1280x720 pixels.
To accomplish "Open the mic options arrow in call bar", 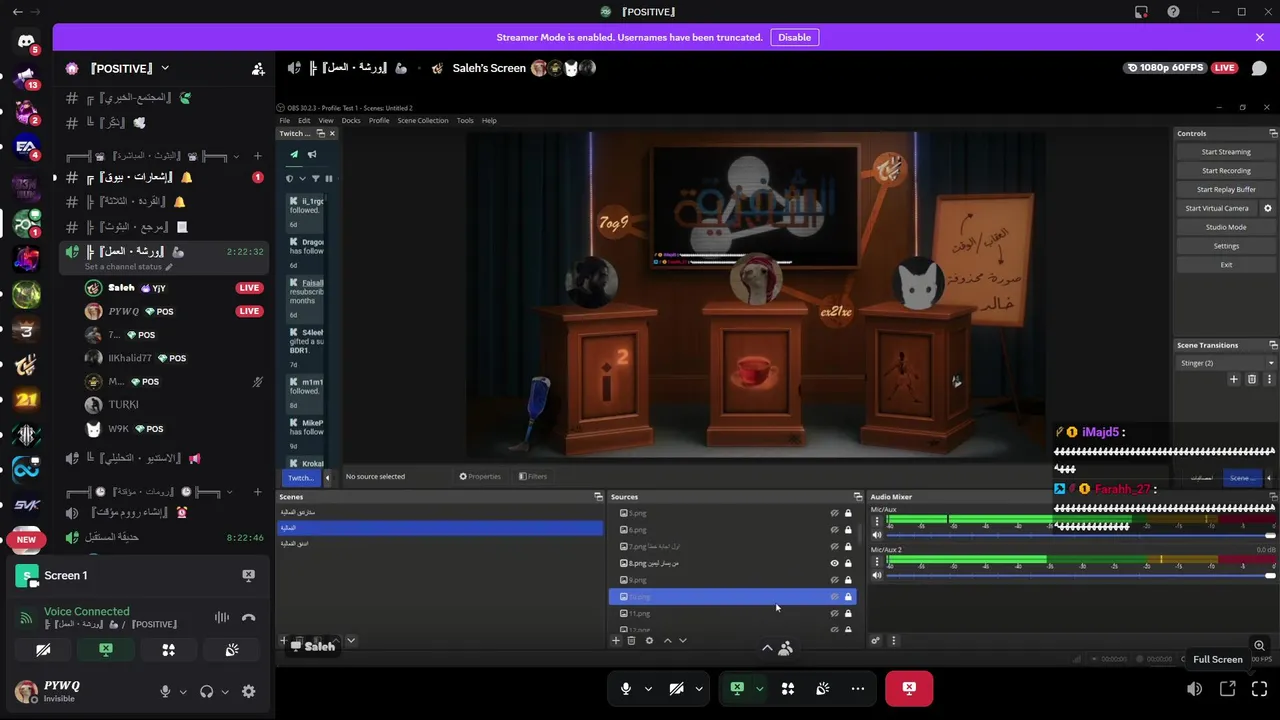I will point(648,688).
